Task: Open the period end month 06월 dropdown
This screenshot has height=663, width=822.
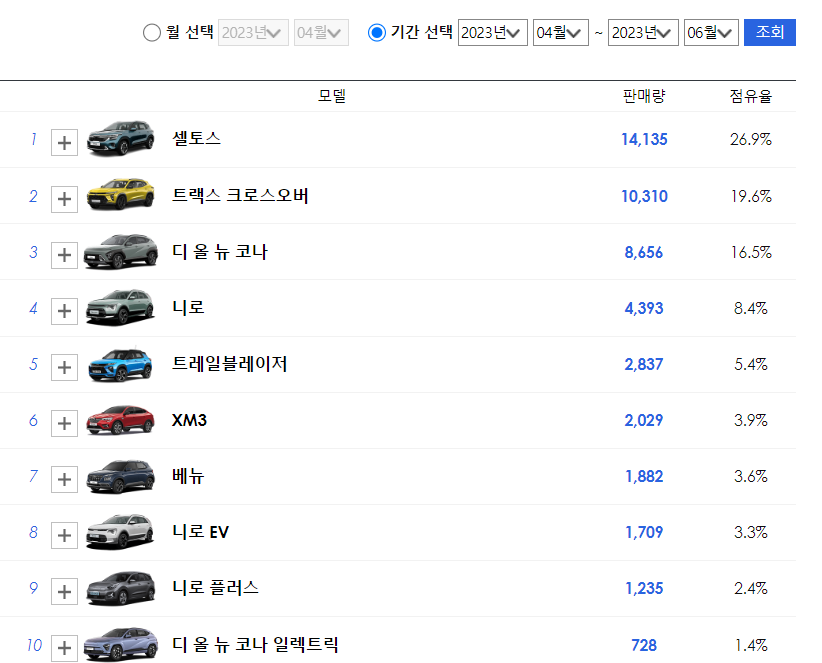Action: coord(711,32)
